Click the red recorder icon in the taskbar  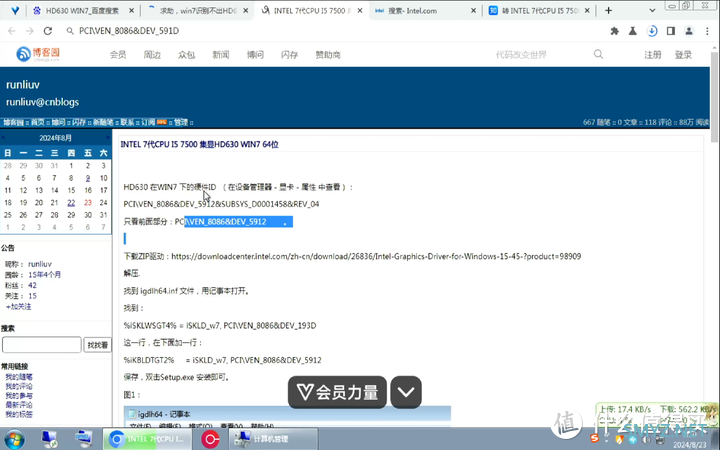pos(210,439)
